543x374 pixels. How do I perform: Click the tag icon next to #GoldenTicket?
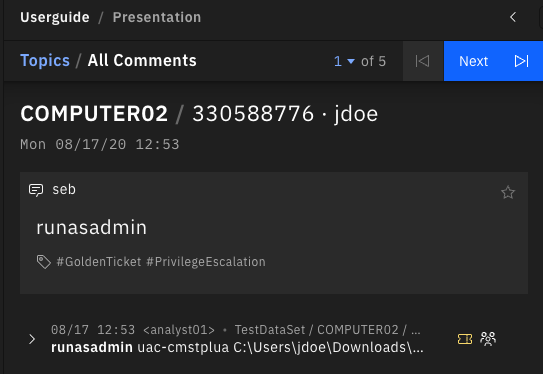point(44,262)
